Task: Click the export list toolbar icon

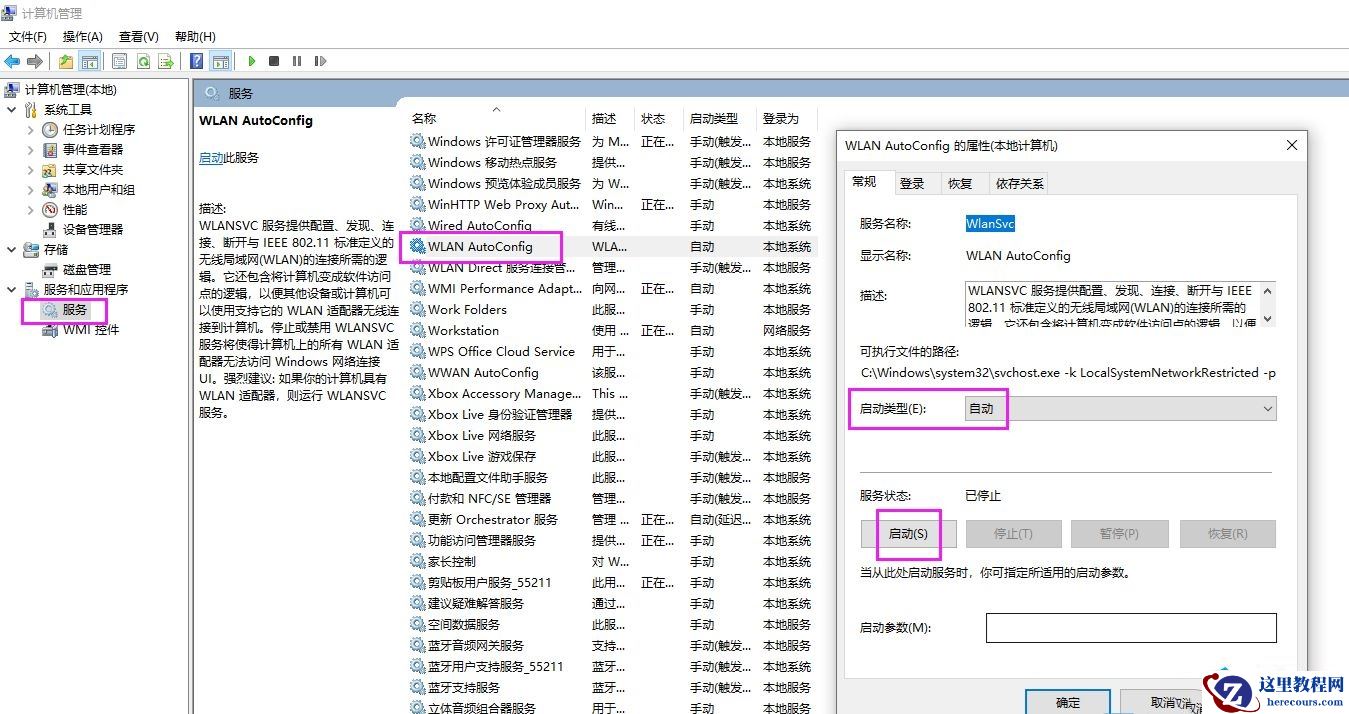Action: [x=164, y=60]
